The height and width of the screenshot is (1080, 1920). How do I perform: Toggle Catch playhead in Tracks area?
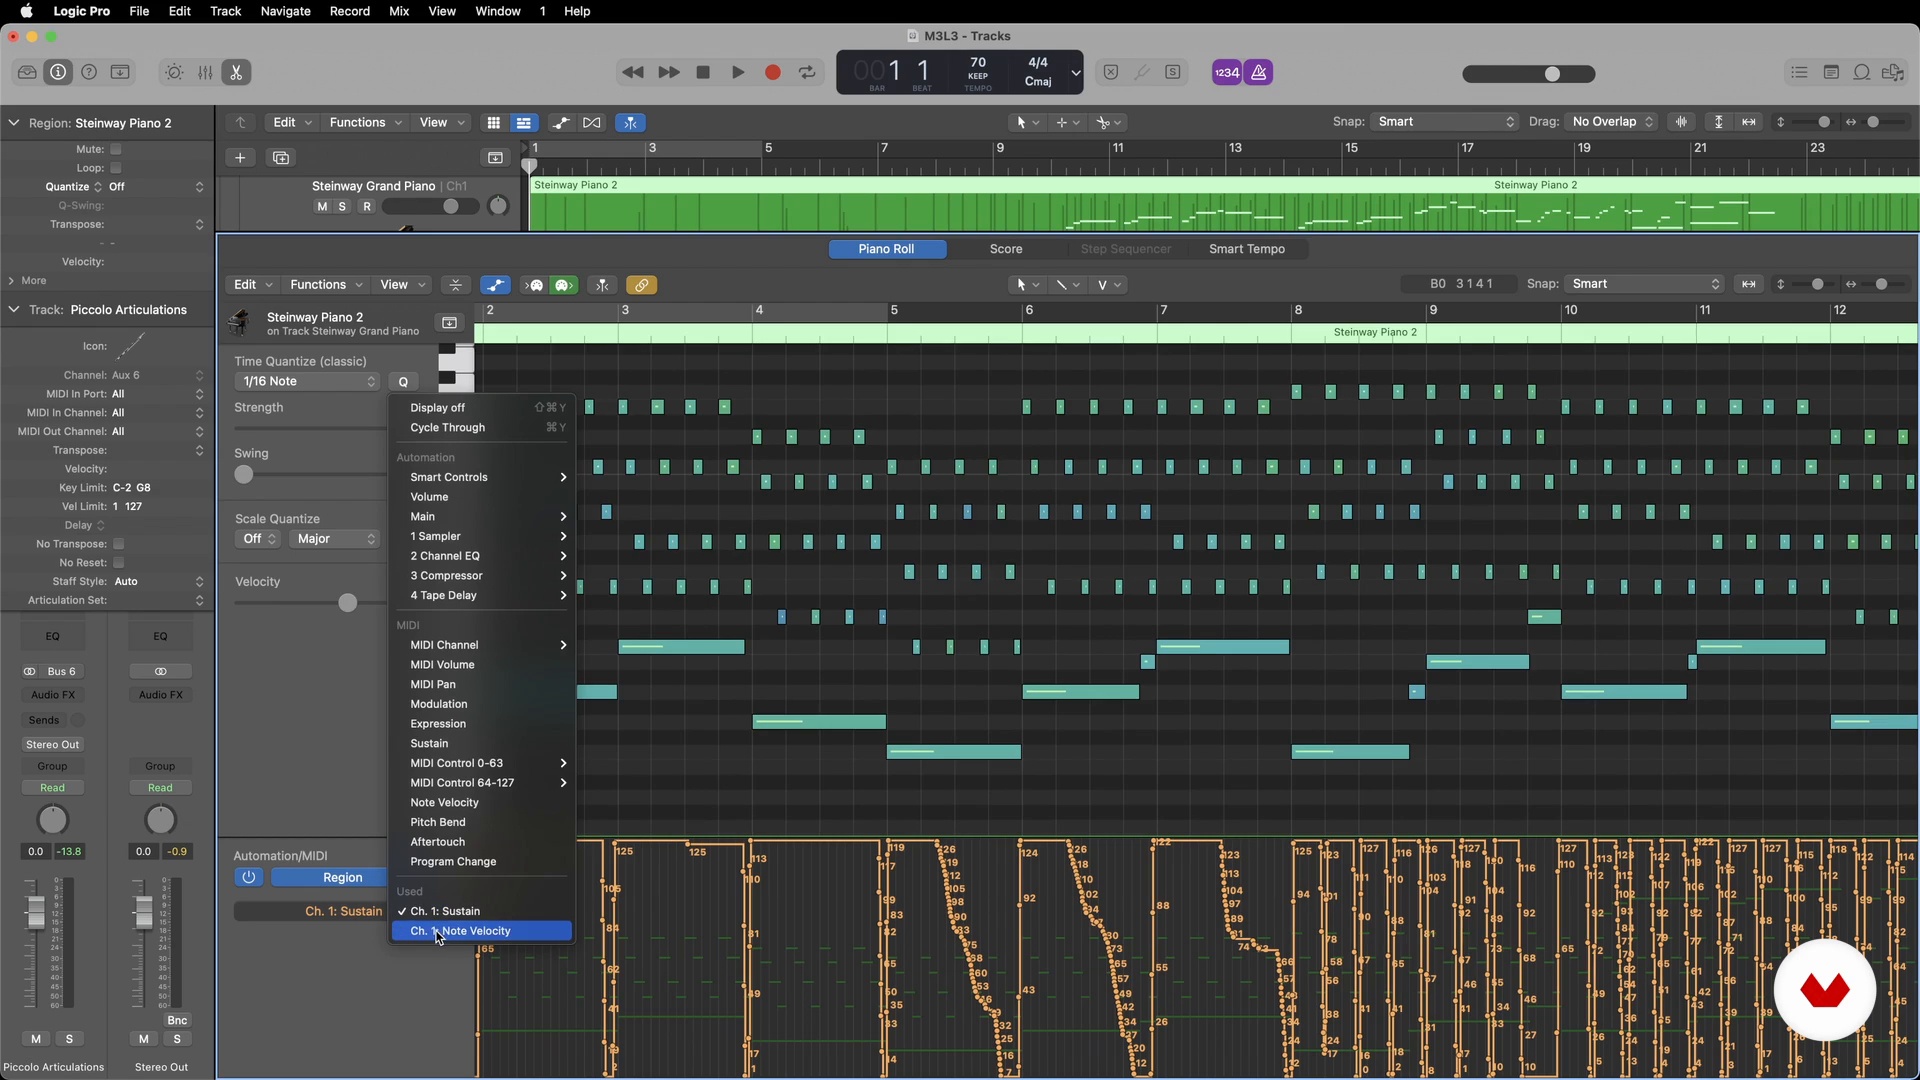click(631, 122)
